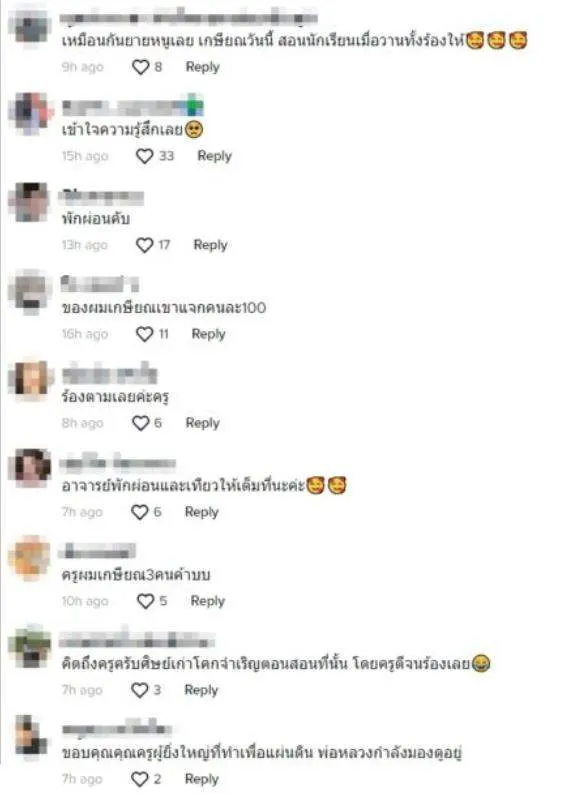Open username of the 16h ago commenter

[x=100, y=284]
